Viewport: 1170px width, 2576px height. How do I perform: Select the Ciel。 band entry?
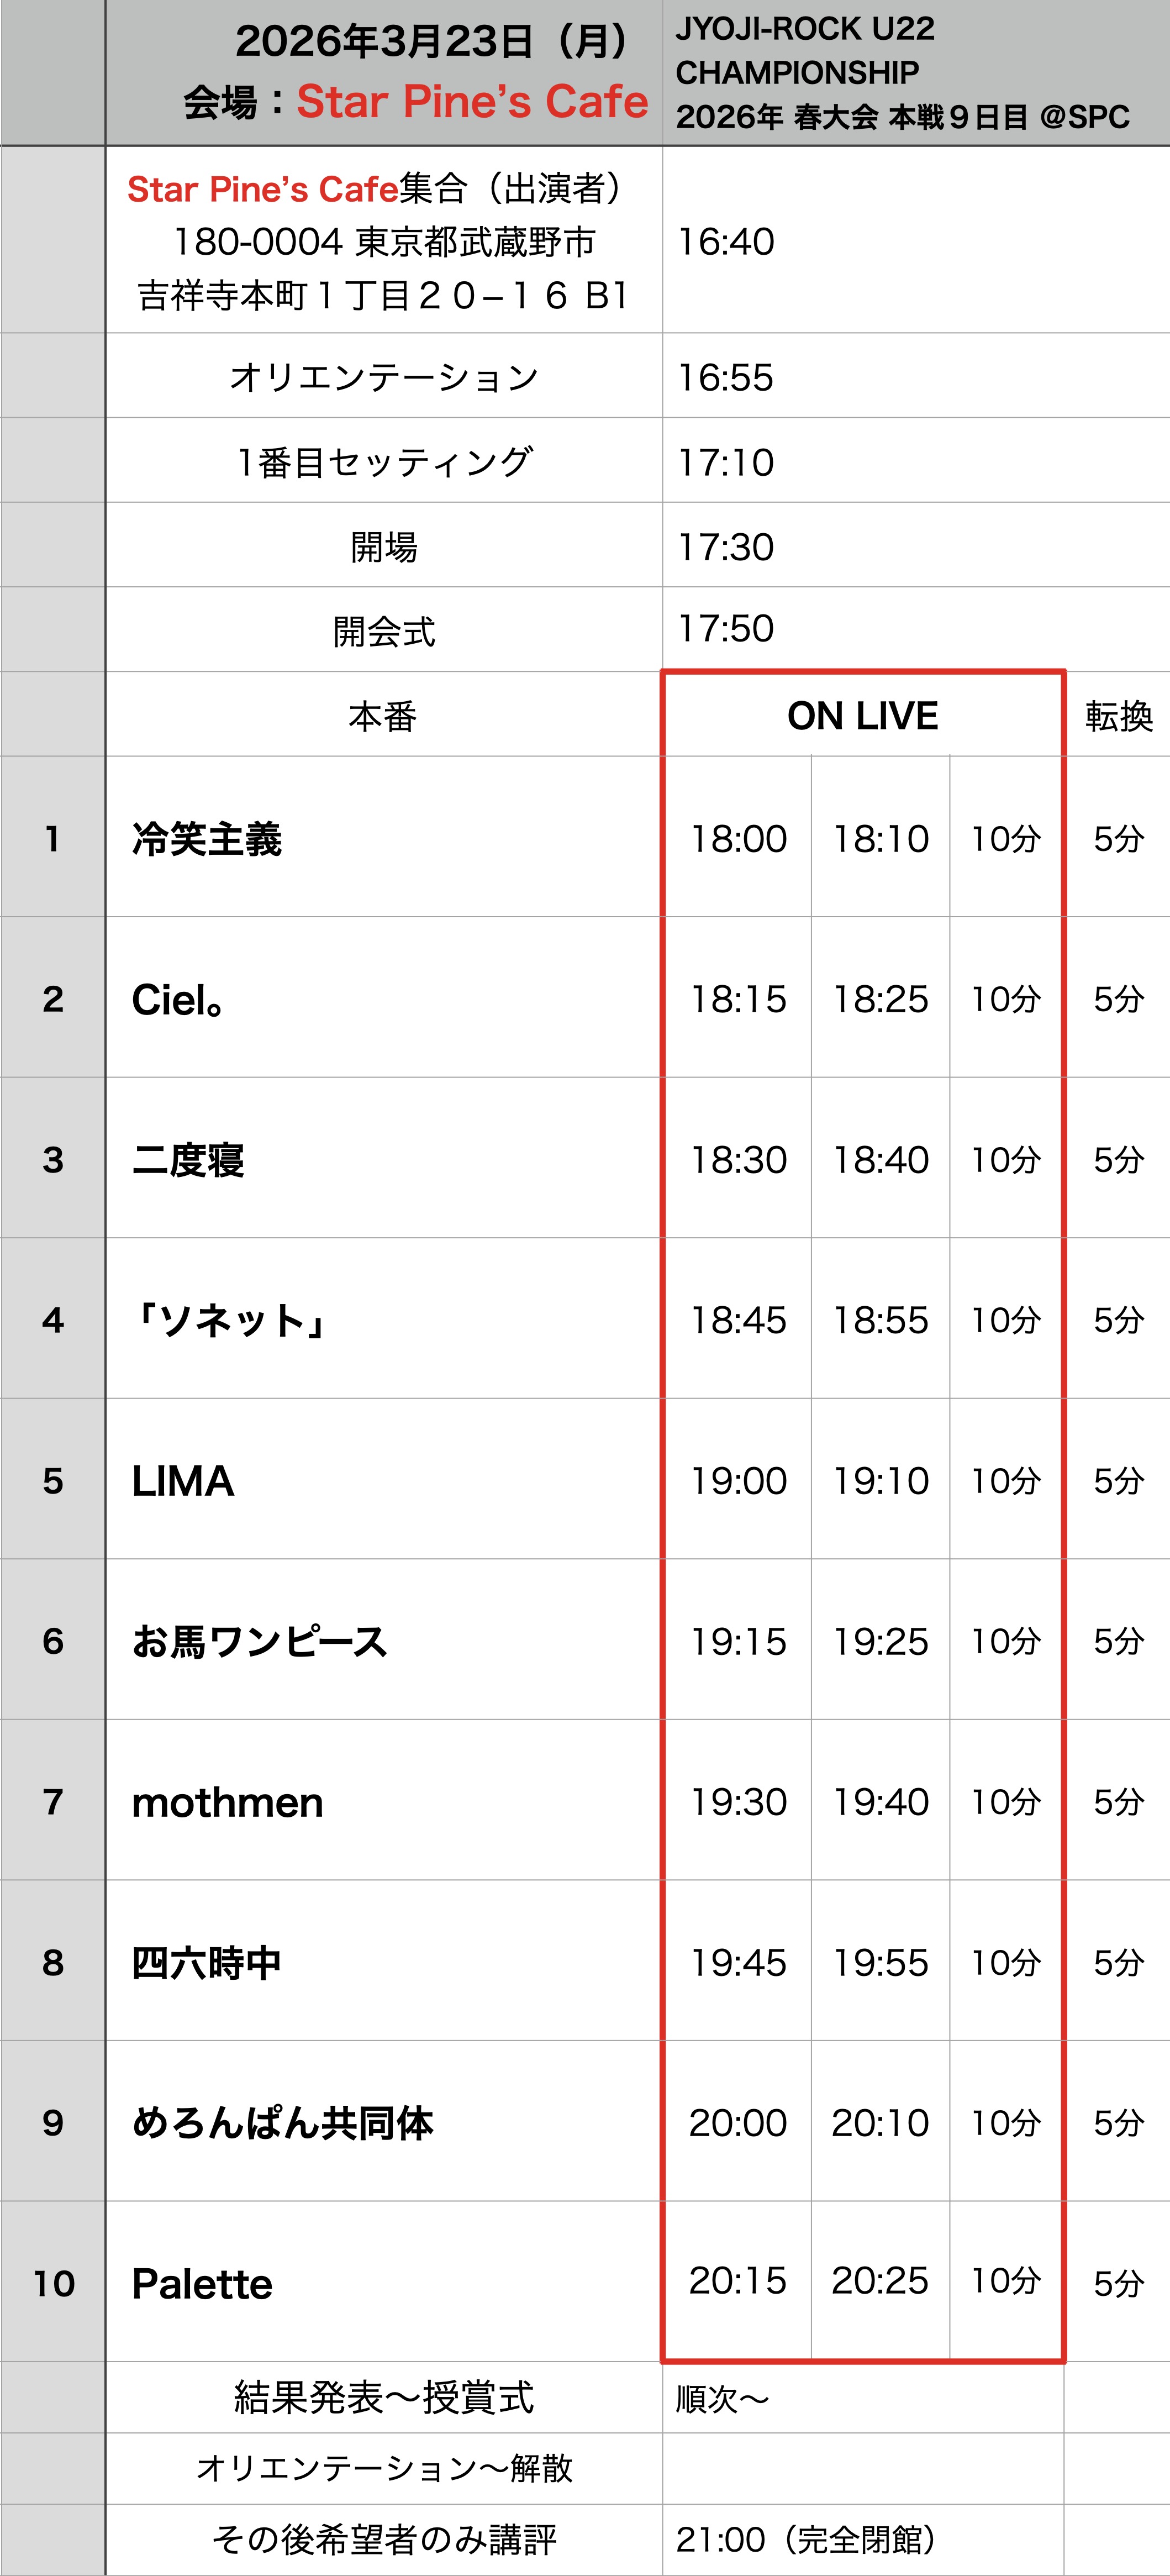tap(178, 1000)
